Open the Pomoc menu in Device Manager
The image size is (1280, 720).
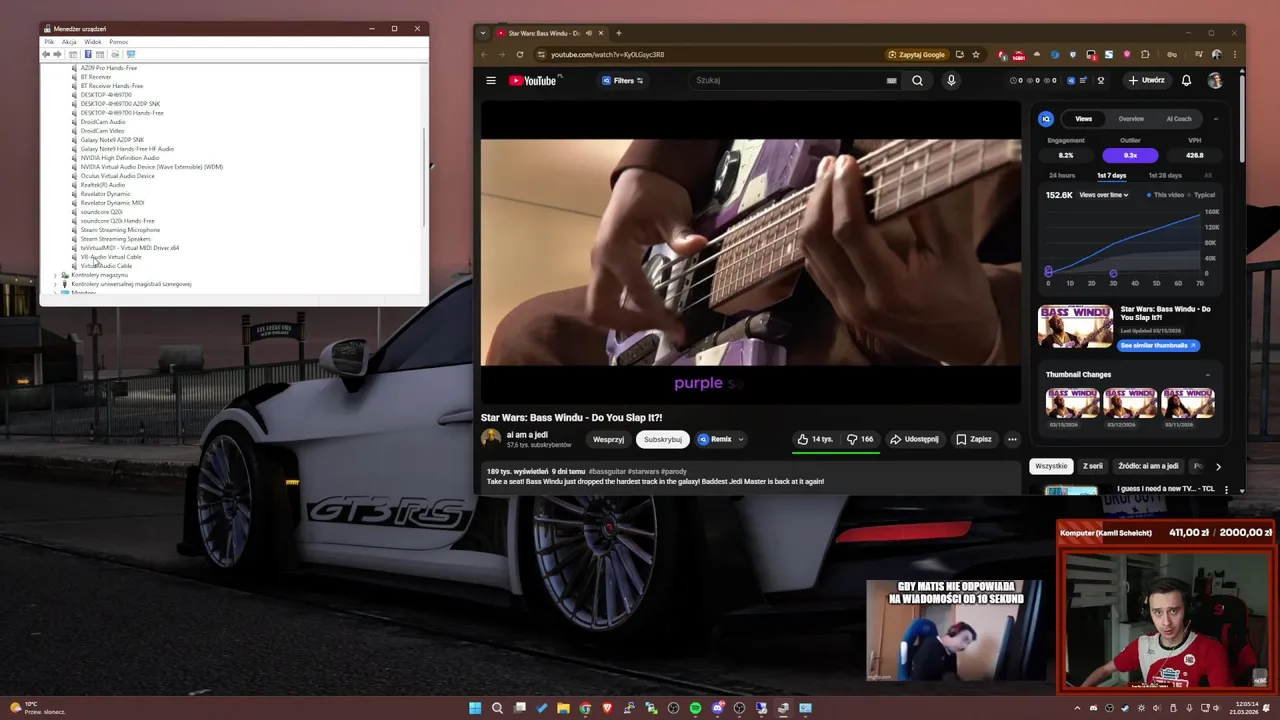119,42
